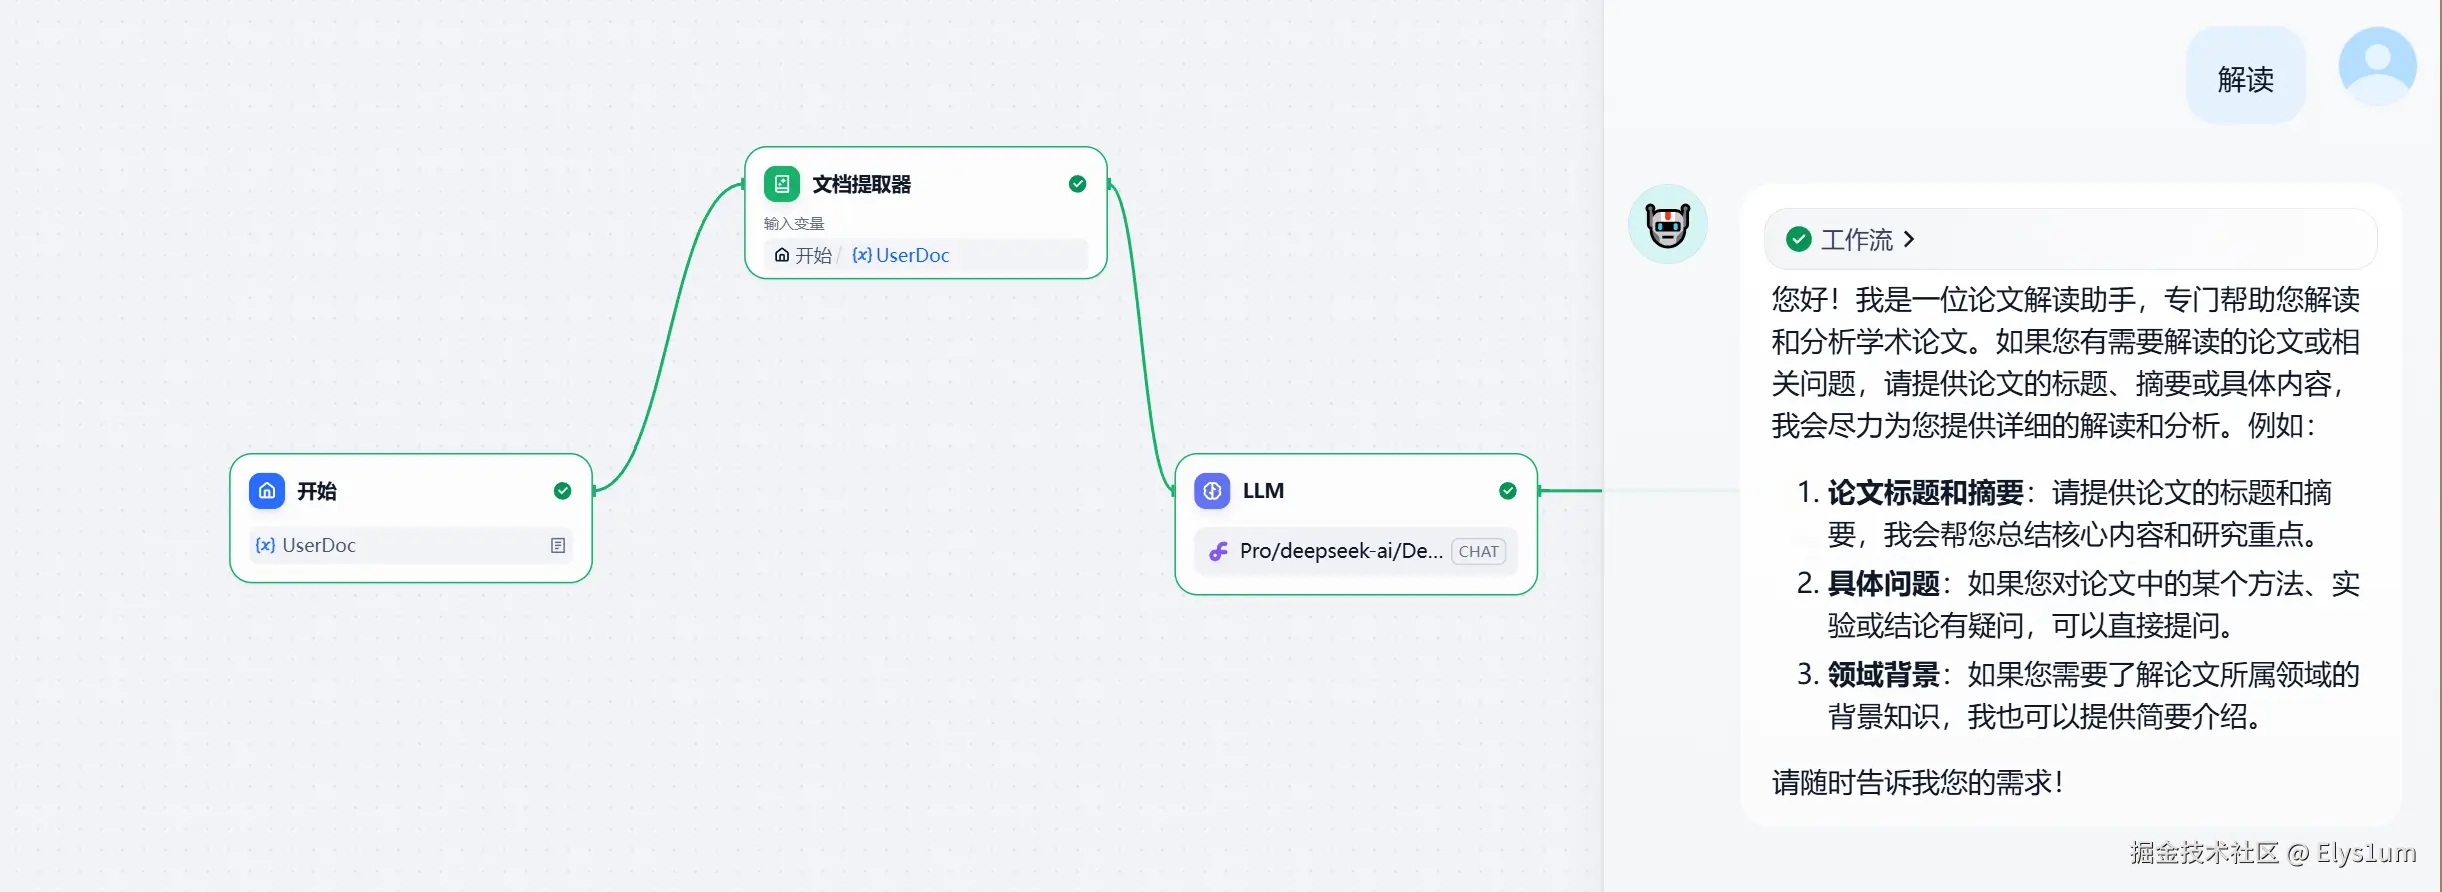
Task: Click the blue home icon on Start node
Action: click(266, 491)
